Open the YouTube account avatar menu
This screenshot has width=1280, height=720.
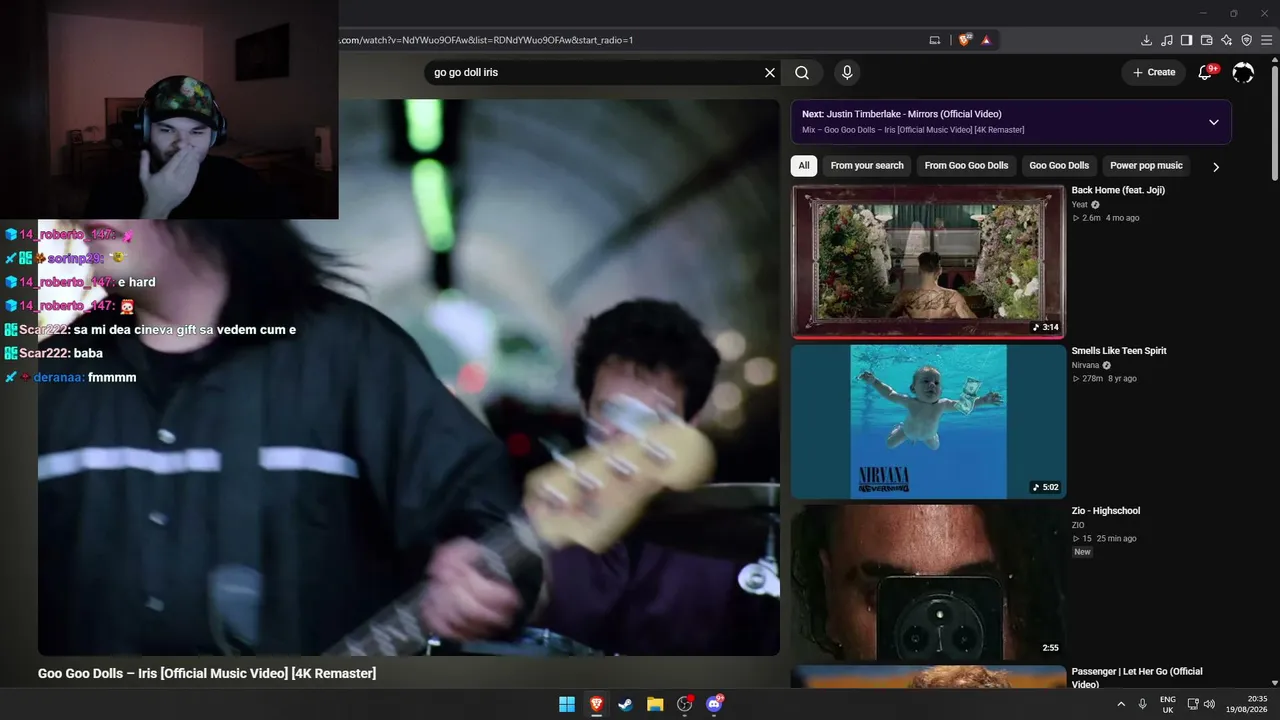1243,73
